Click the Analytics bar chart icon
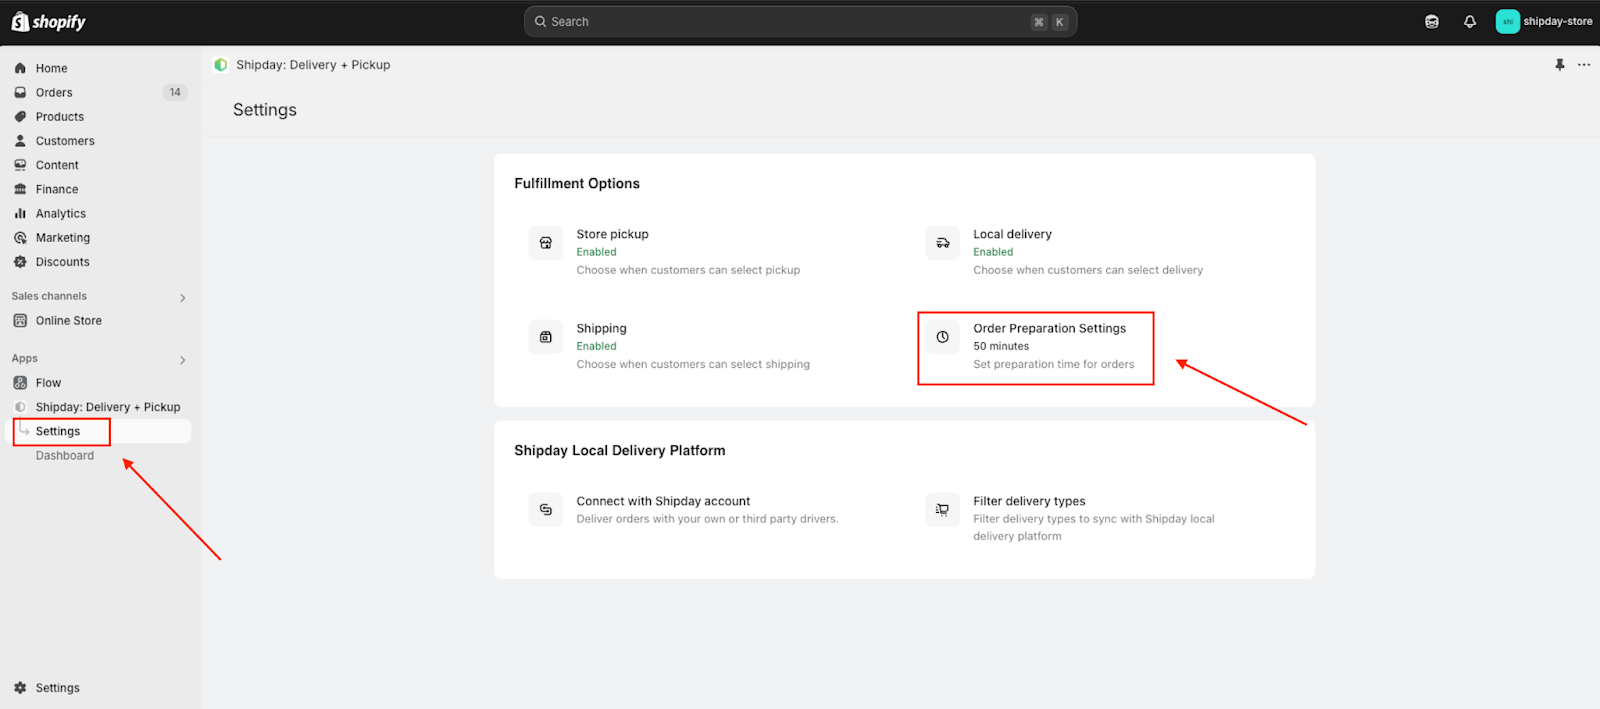Image resolution: width=1600 pixels, height=709 pixels. coord(20,213)
